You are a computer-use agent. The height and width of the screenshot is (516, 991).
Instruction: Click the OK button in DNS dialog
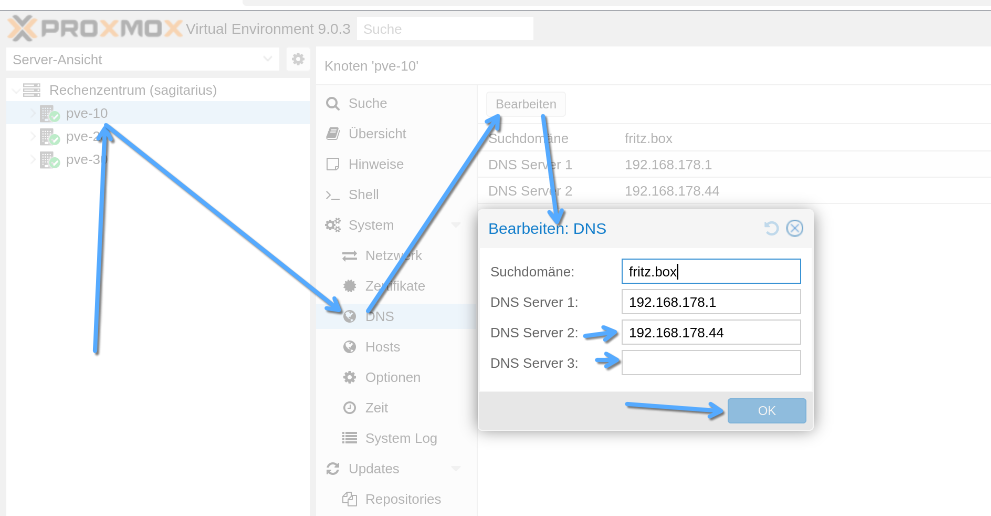[766, 411]
